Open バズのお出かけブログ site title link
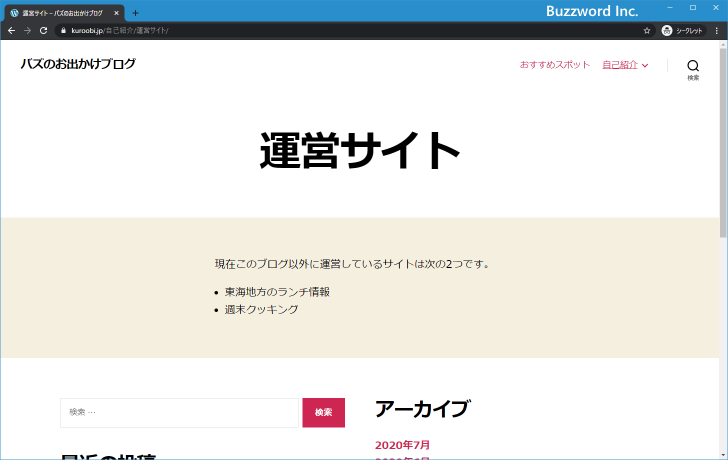Viewport: 728px width, 460px height. (x=78, y=64)
